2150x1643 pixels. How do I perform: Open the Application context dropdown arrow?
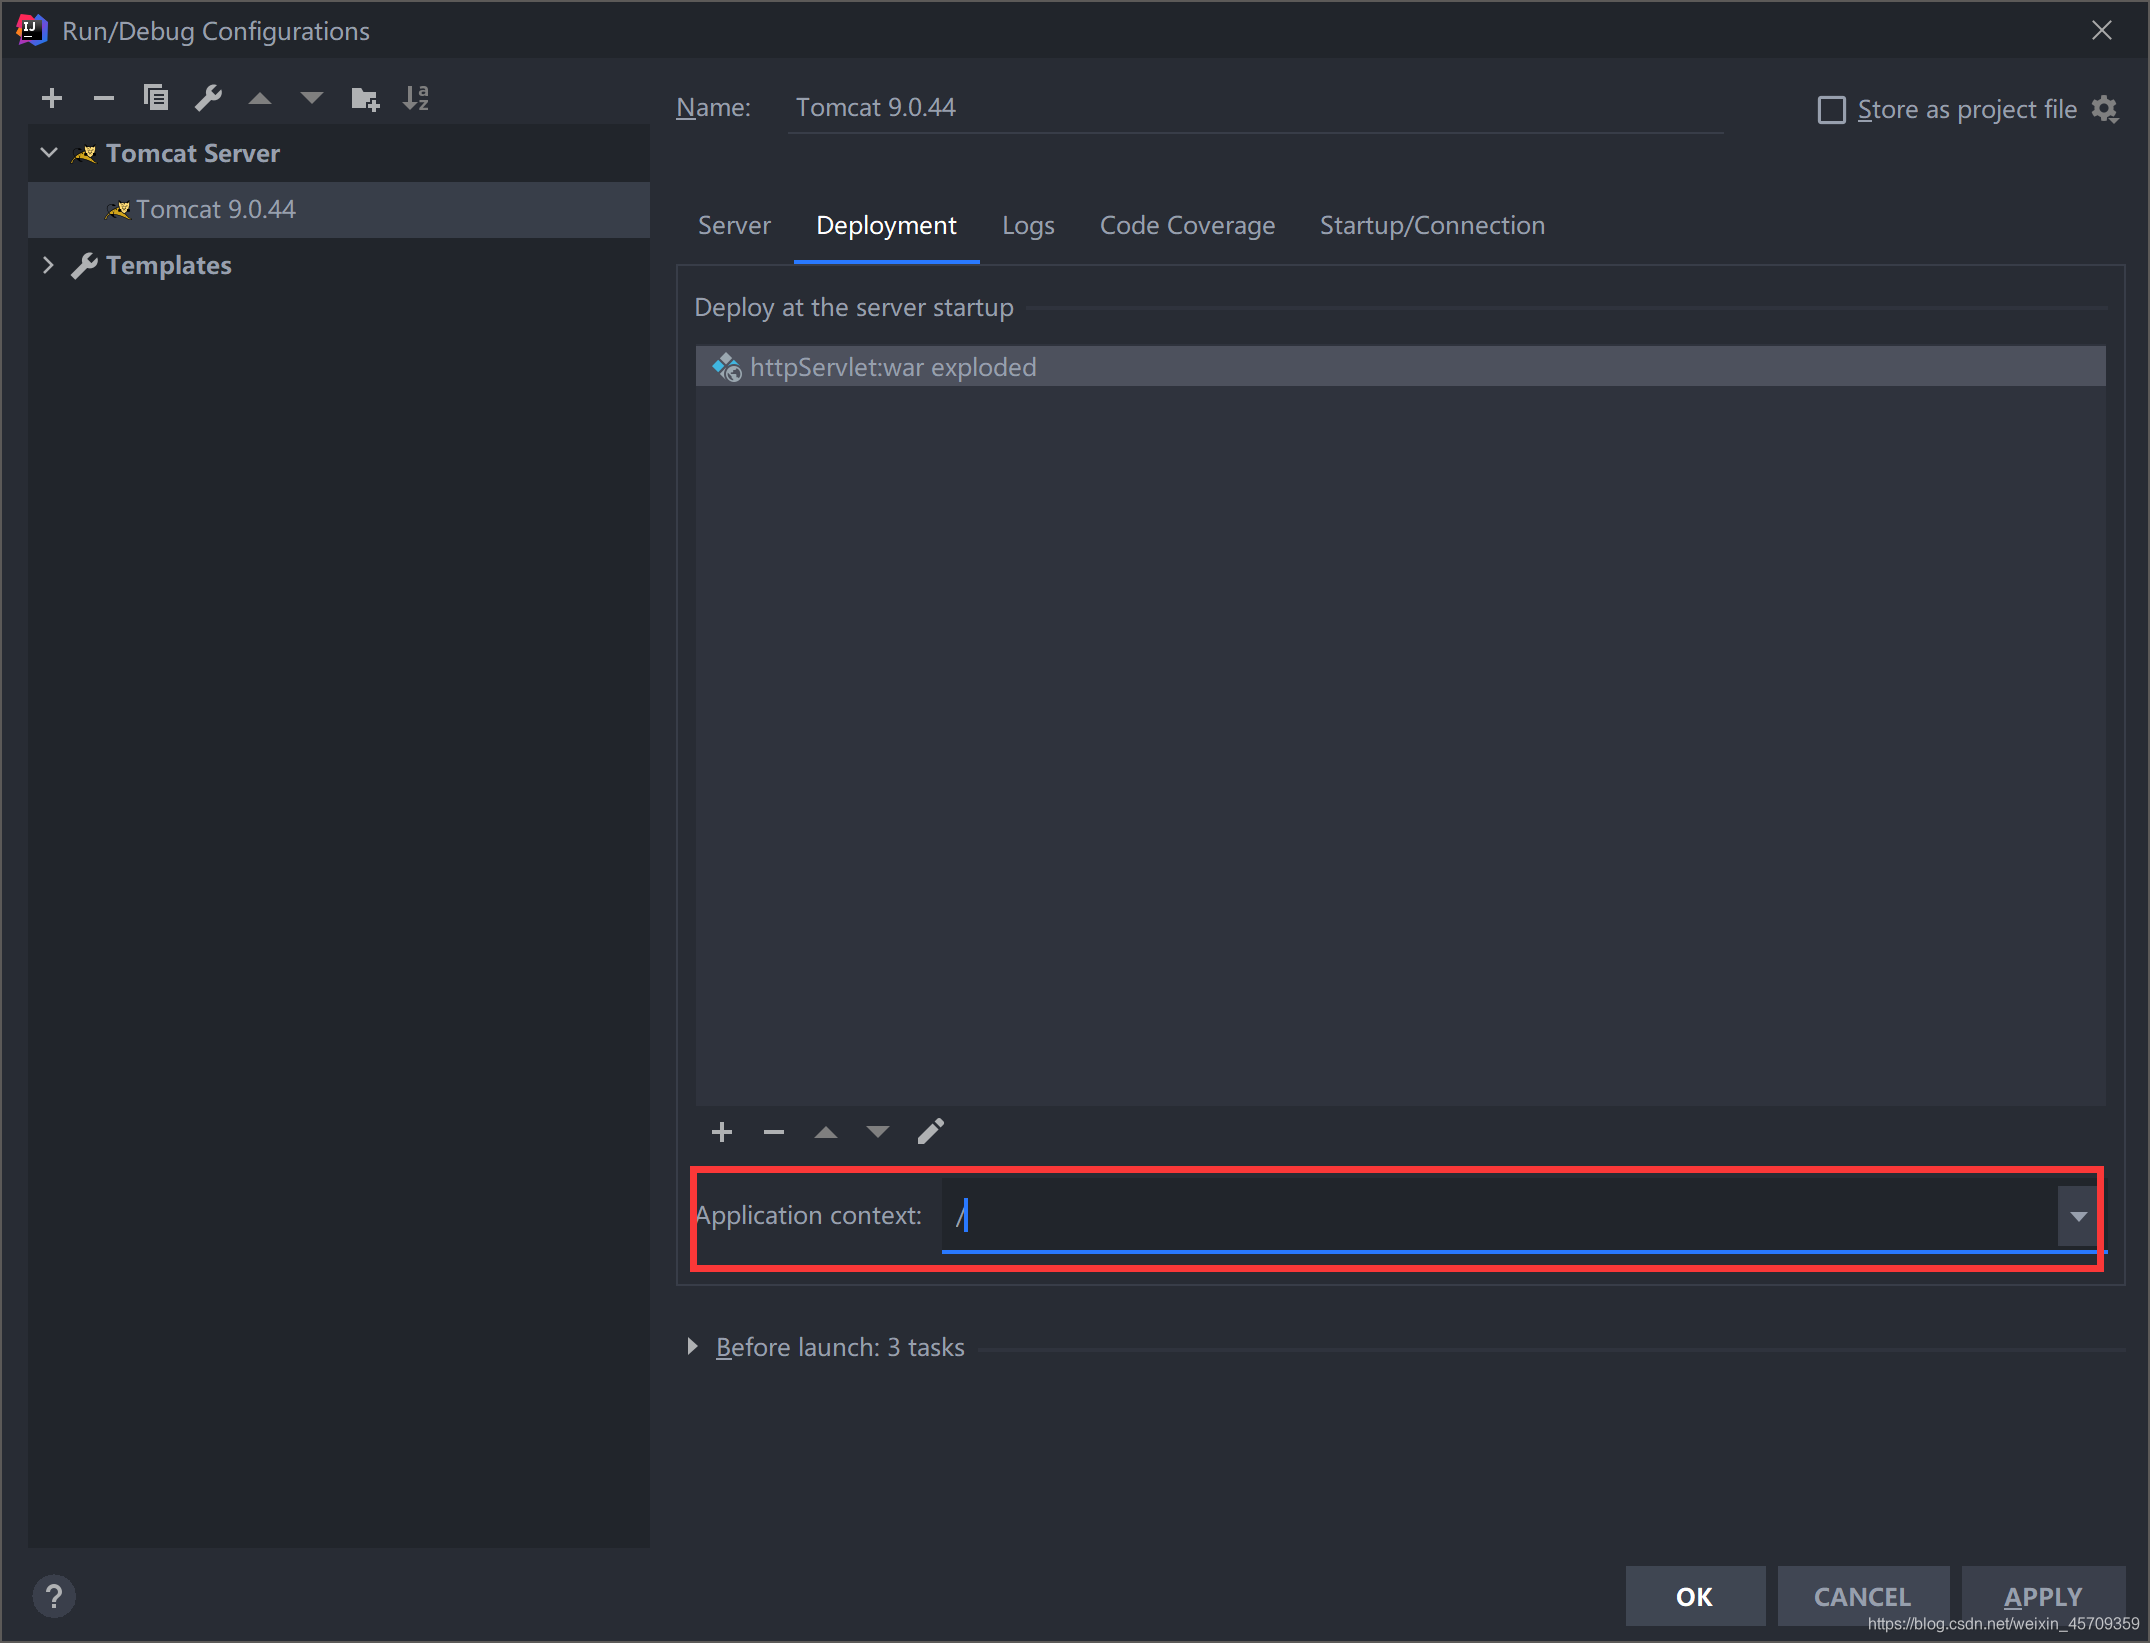(2078, 1216)
